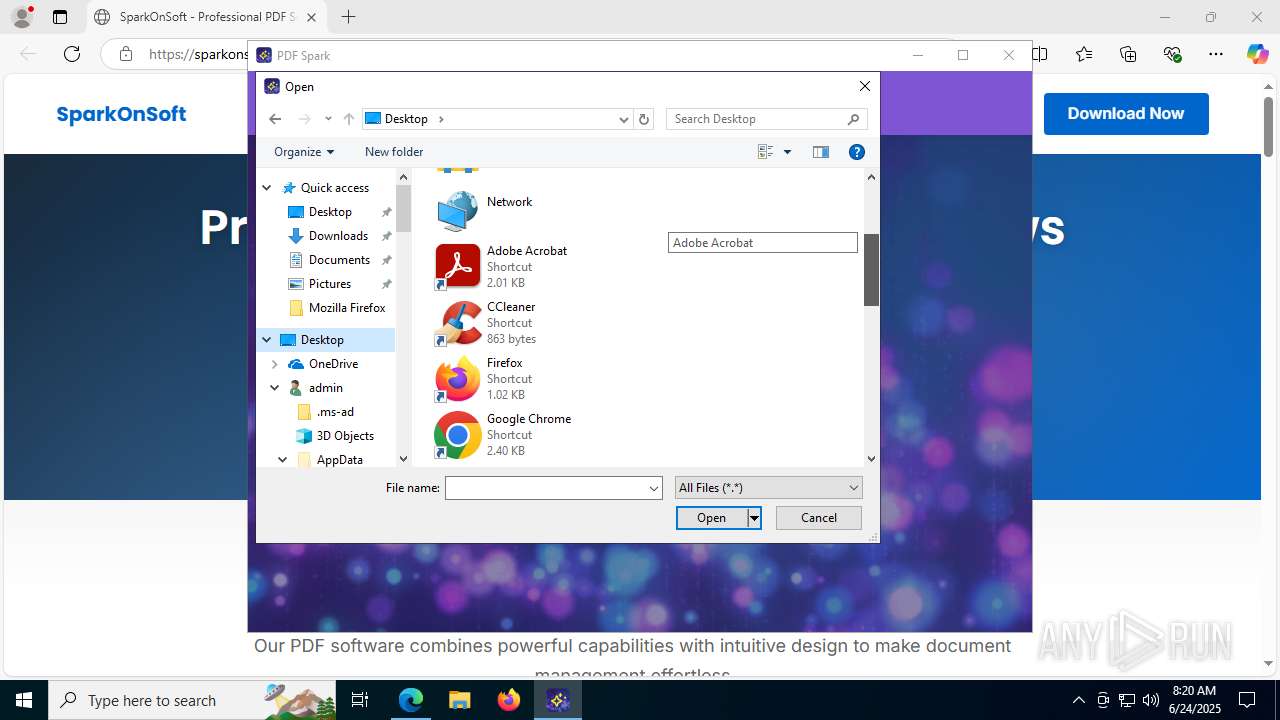This screenshot has width=1280, height=720.
Task: Open the Organize dropdown menu
Action: 304,152
